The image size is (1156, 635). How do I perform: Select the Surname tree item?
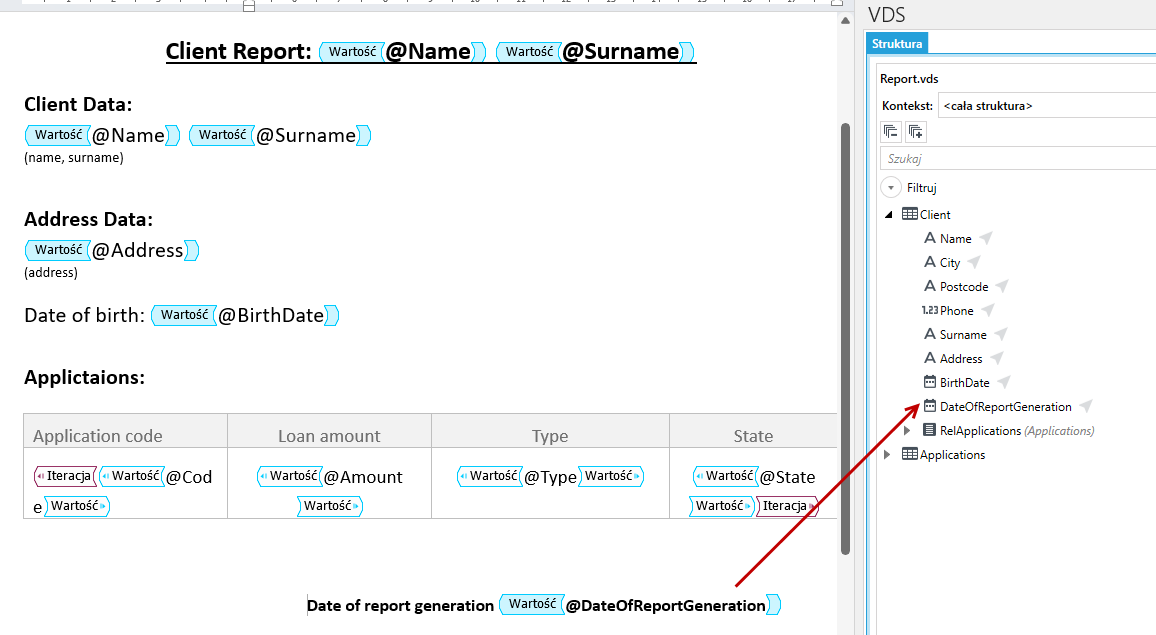tap(963, 335)
